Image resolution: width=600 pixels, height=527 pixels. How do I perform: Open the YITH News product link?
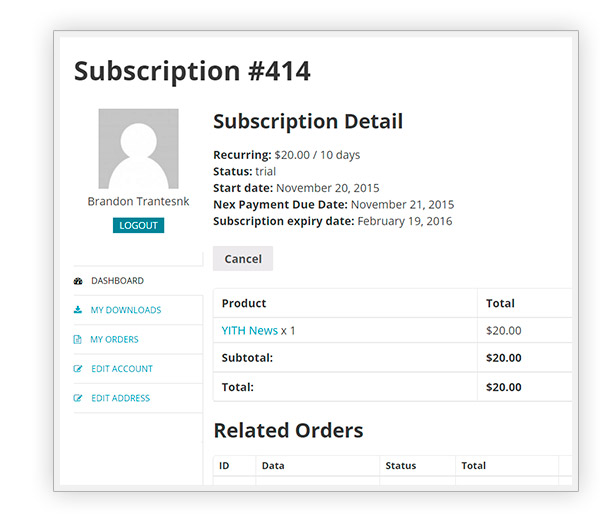click(249, 331)
